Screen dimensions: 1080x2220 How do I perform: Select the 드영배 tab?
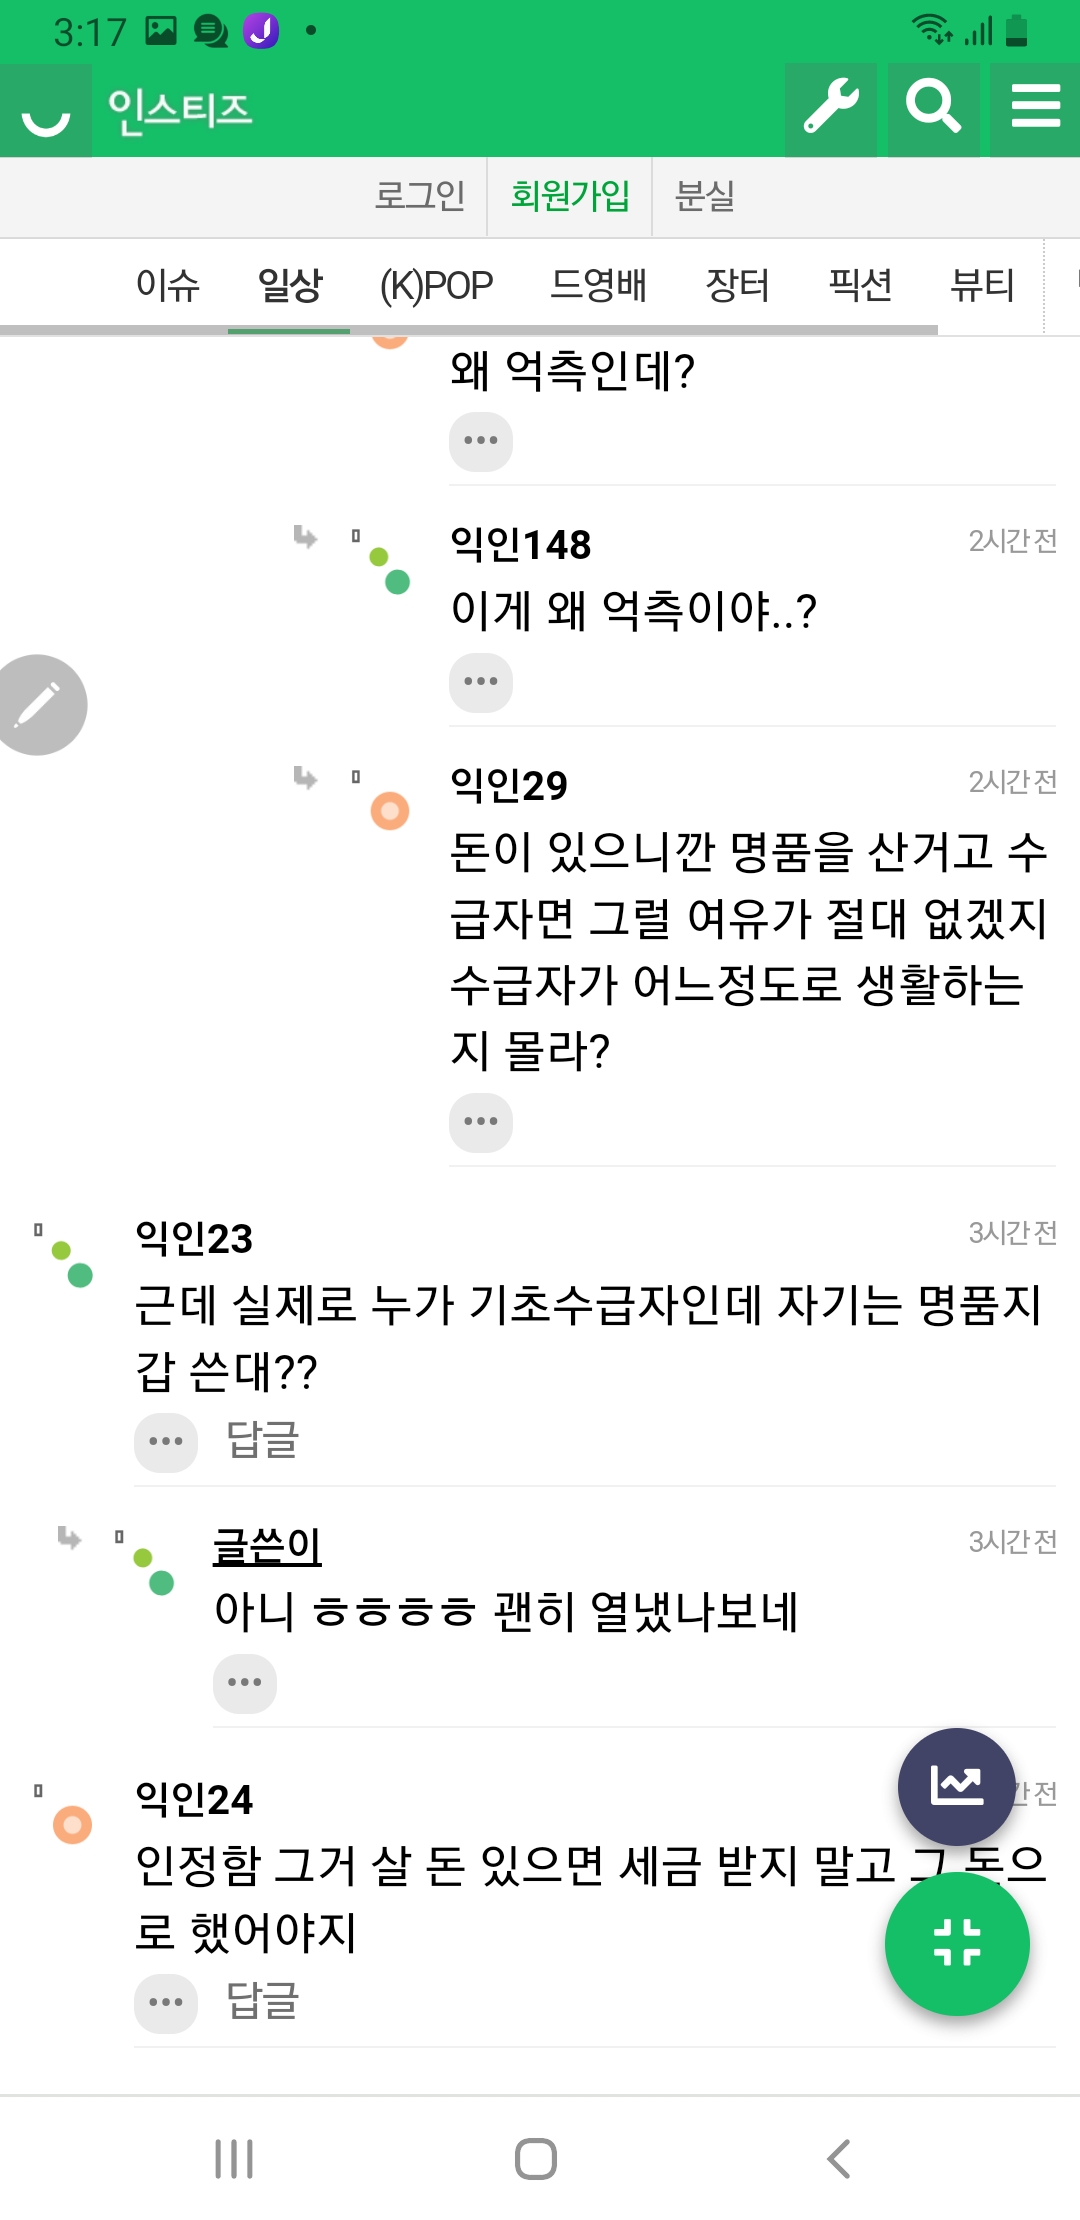click(x=598, y=286)
